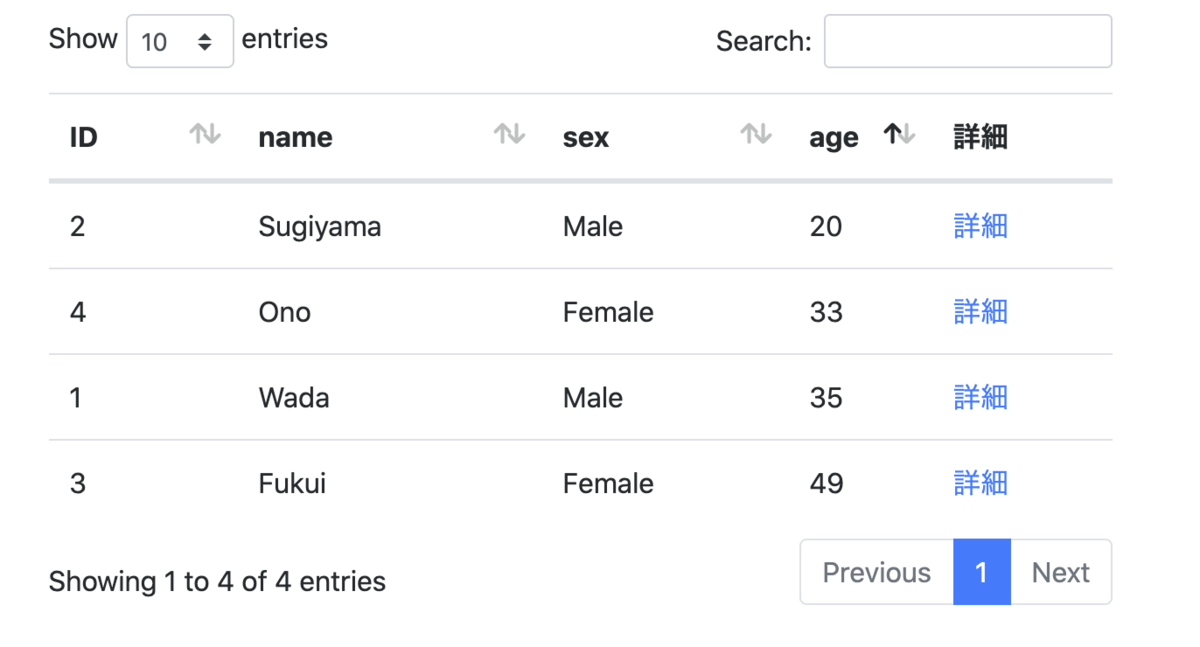Go to the Next page

[x=1060, y=573]
